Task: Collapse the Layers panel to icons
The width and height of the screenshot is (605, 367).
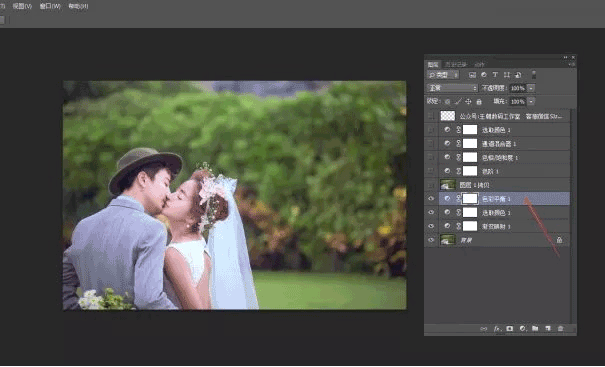Action: [566, 57]
